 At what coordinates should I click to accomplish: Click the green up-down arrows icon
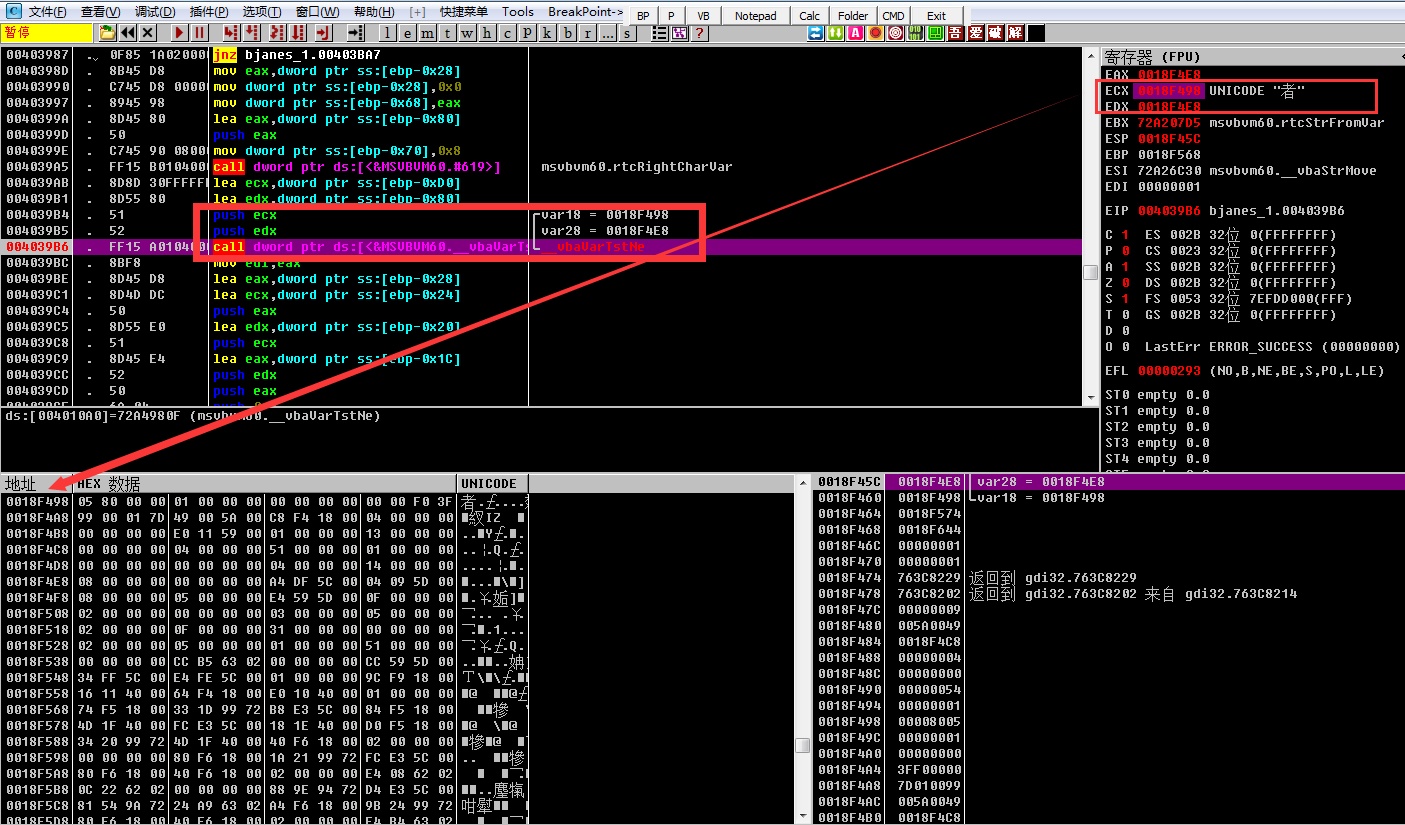(x=836, y=33)
